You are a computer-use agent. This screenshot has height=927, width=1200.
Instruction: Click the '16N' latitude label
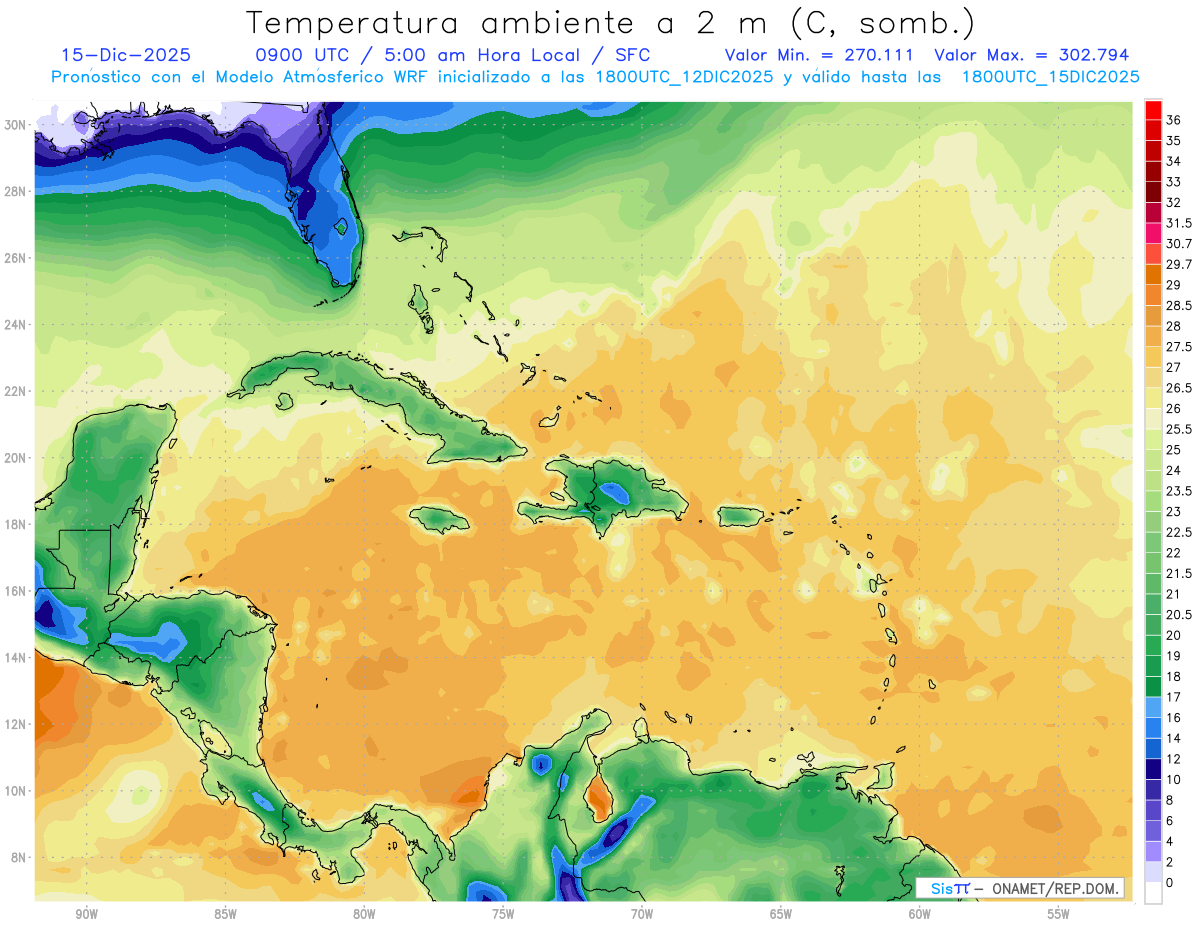pyautogui.click(x=15, y=591)
